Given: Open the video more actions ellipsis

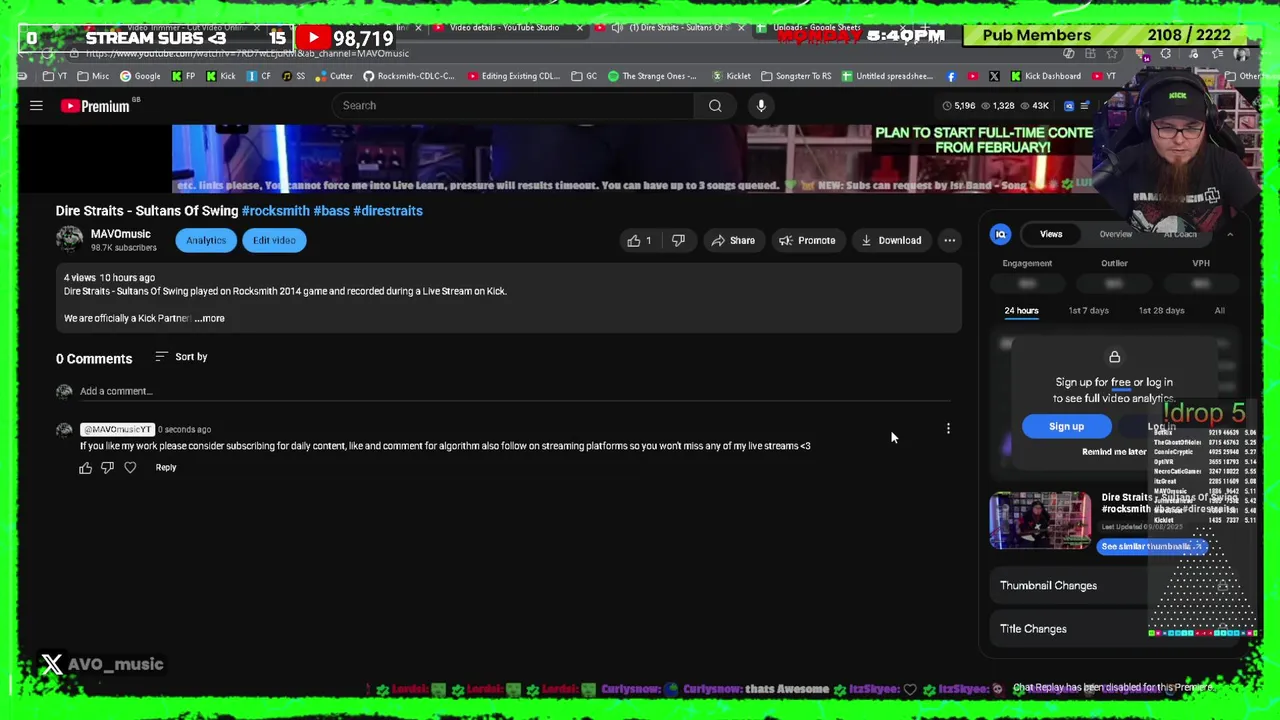Looking at the screenshot, I should tap(950, 240).
